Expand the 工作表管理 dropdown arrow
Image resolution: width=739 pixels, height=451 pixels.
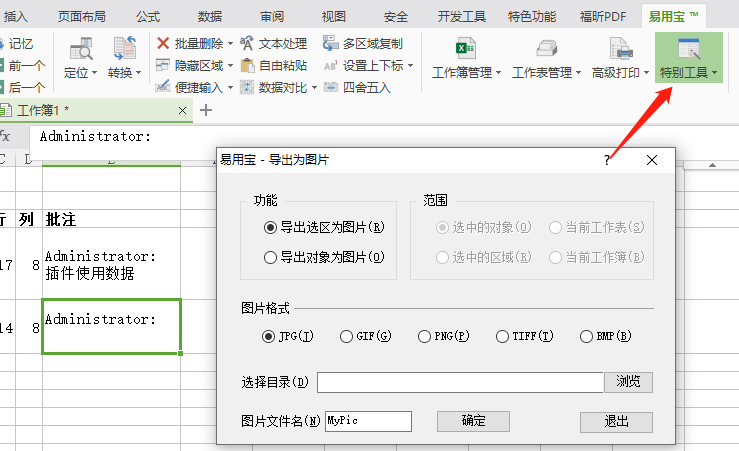578,73
